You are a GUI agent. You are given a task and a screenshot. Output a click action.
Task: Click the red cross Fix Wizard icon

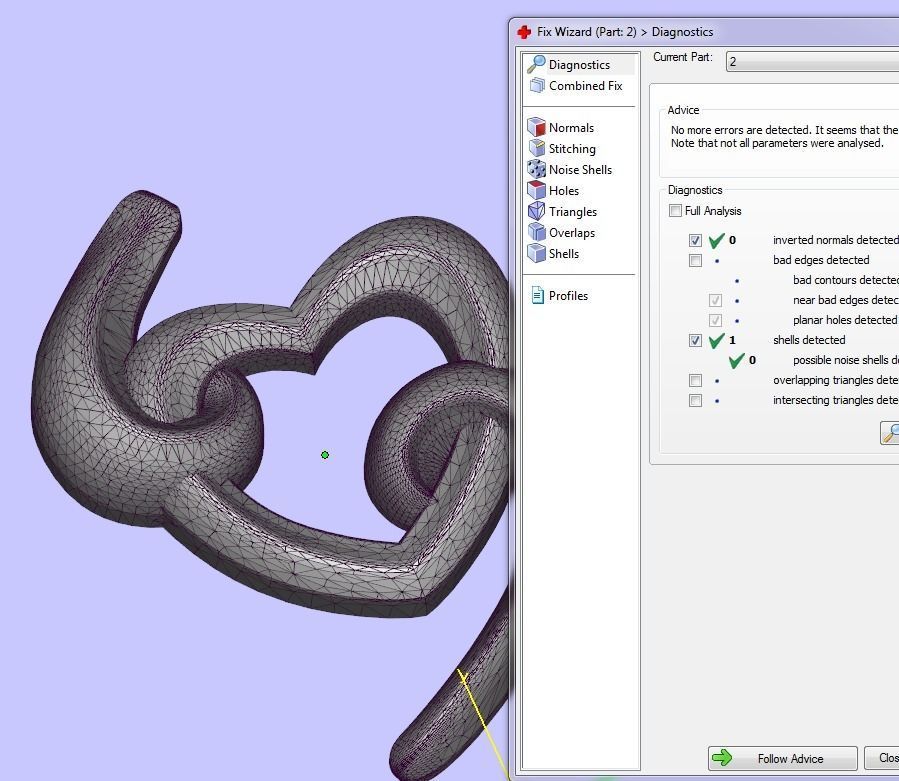pos(523,32)
